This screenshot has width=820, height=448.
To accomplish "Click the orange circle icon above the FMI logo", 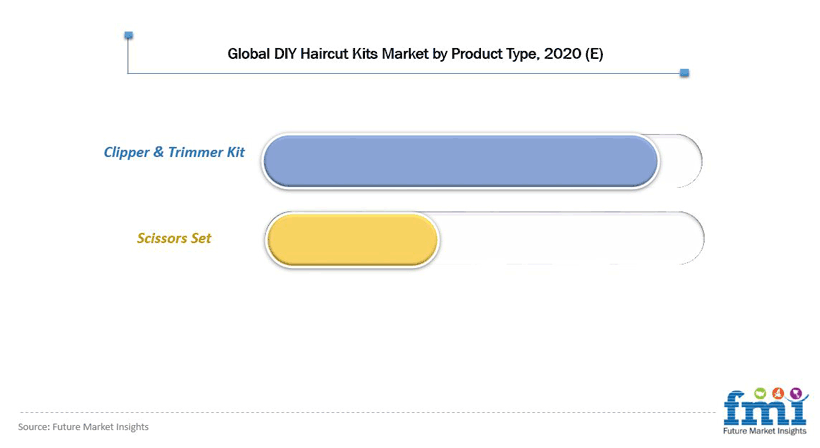I will pos(778,393).
